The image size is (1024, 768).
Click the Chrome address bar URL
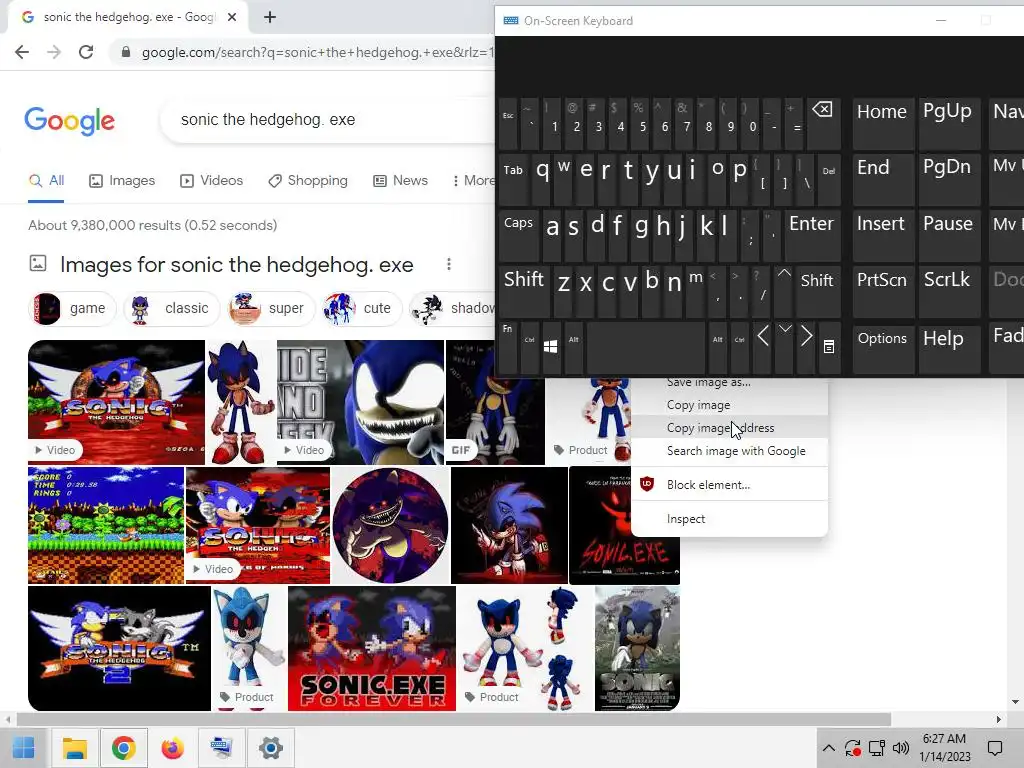pos(318,52)
